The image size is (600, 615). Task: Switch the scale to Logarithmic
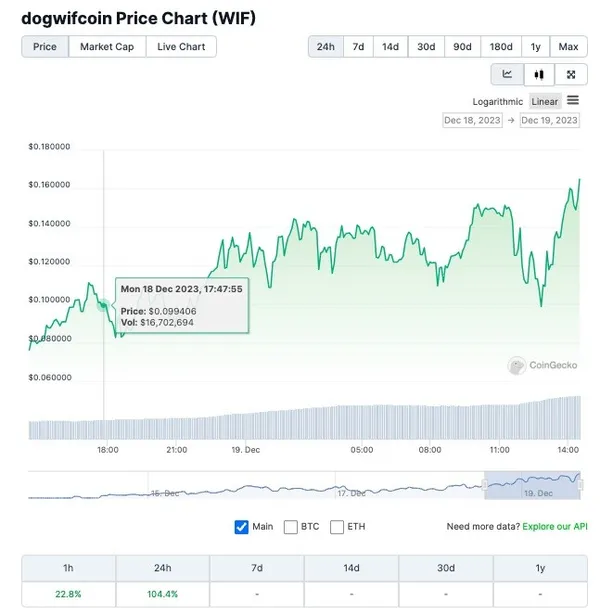(498, 101)
